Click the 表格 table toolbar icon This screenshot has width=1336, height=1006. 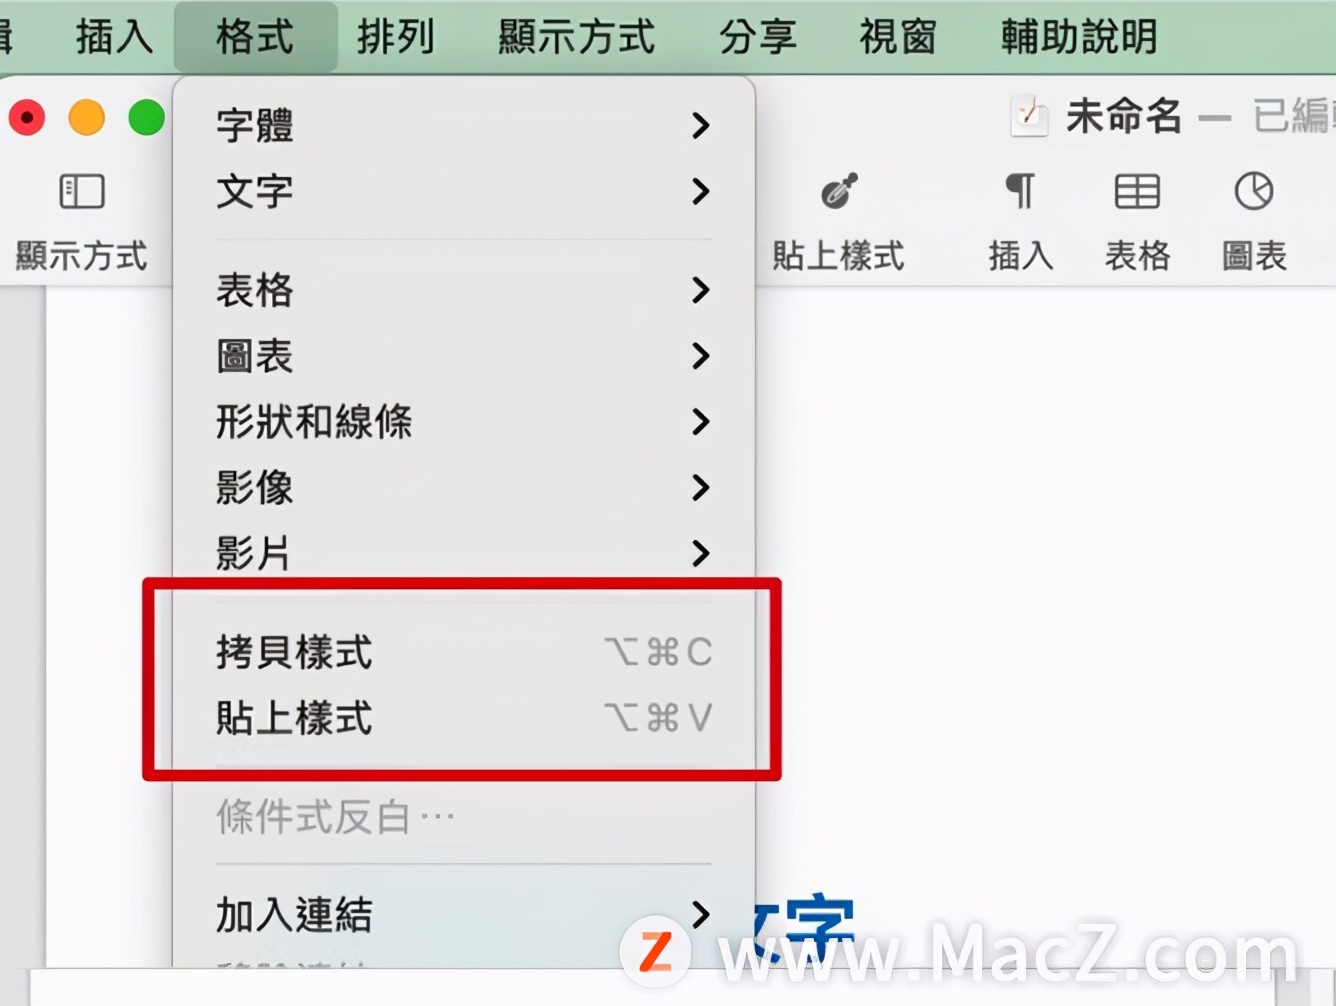point(1137,191)
